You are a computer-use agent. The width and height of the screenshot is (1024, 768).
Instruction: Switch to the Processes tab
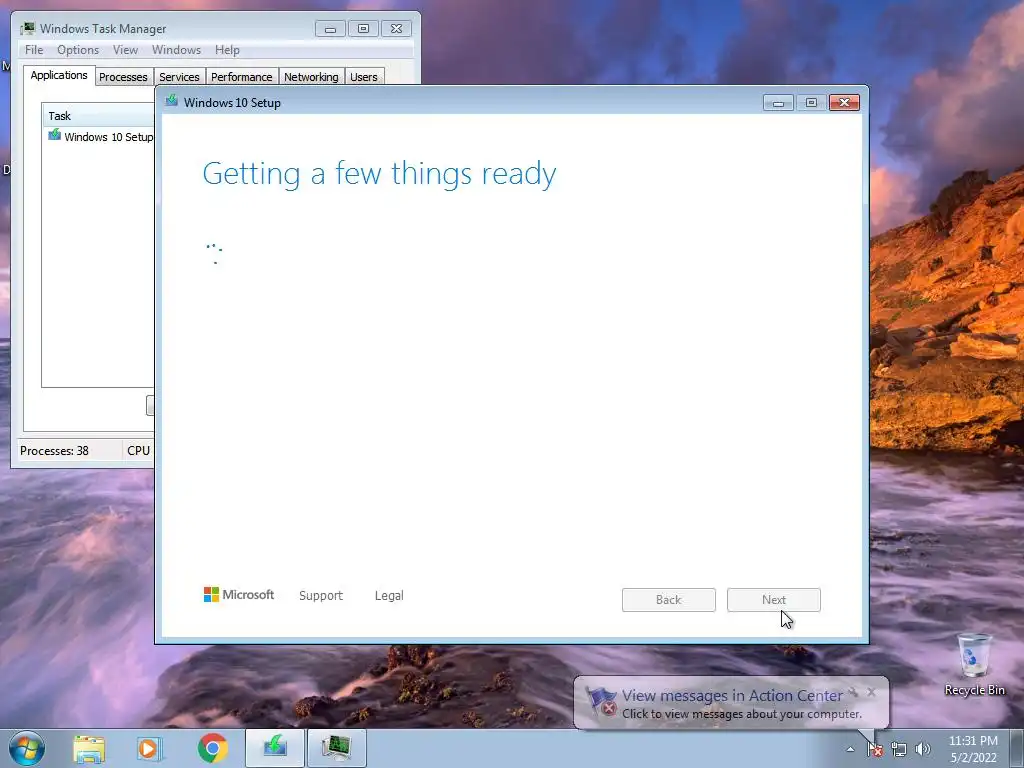click(x=123, y=77)
